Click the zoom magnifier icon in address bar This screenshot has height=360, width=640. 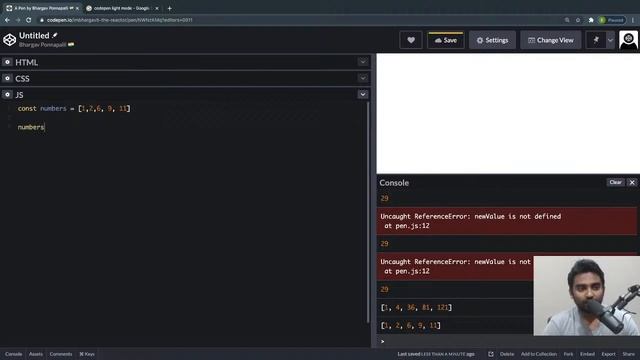(x=567, y=20)
